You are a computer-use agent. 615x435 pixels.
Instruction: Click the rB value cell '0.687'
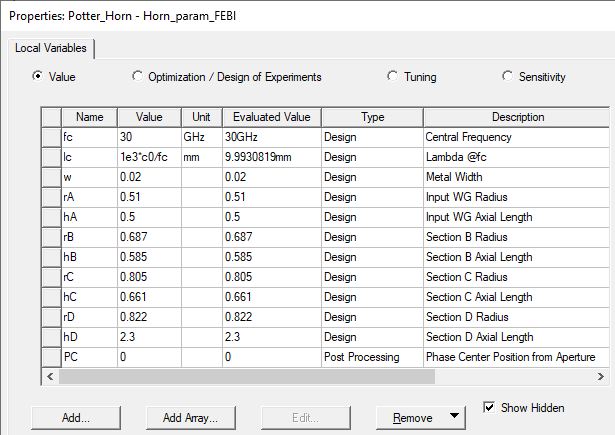[x=149, y=237]
